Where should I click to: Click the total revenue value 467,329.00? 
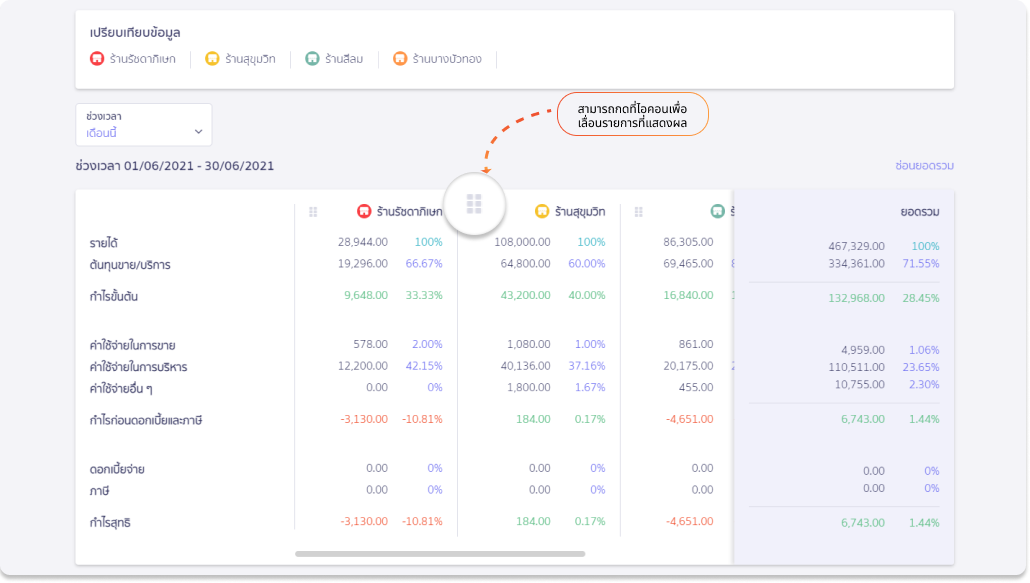(856, 246)
